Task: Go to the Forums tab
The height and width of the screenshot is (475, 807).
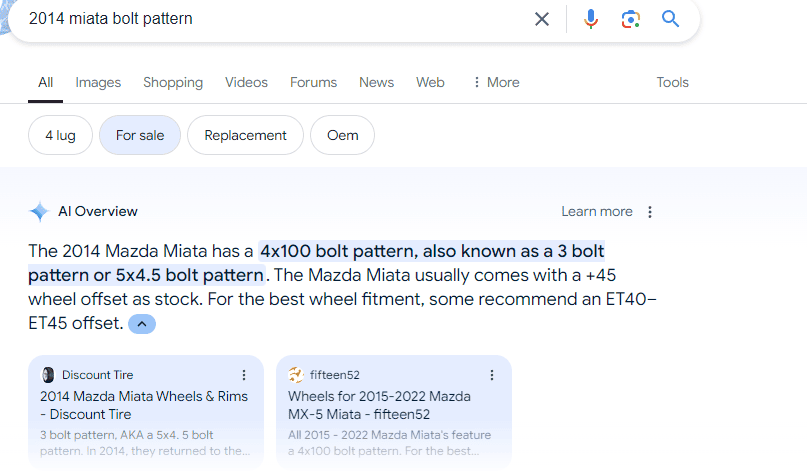Action: [313, 82]
